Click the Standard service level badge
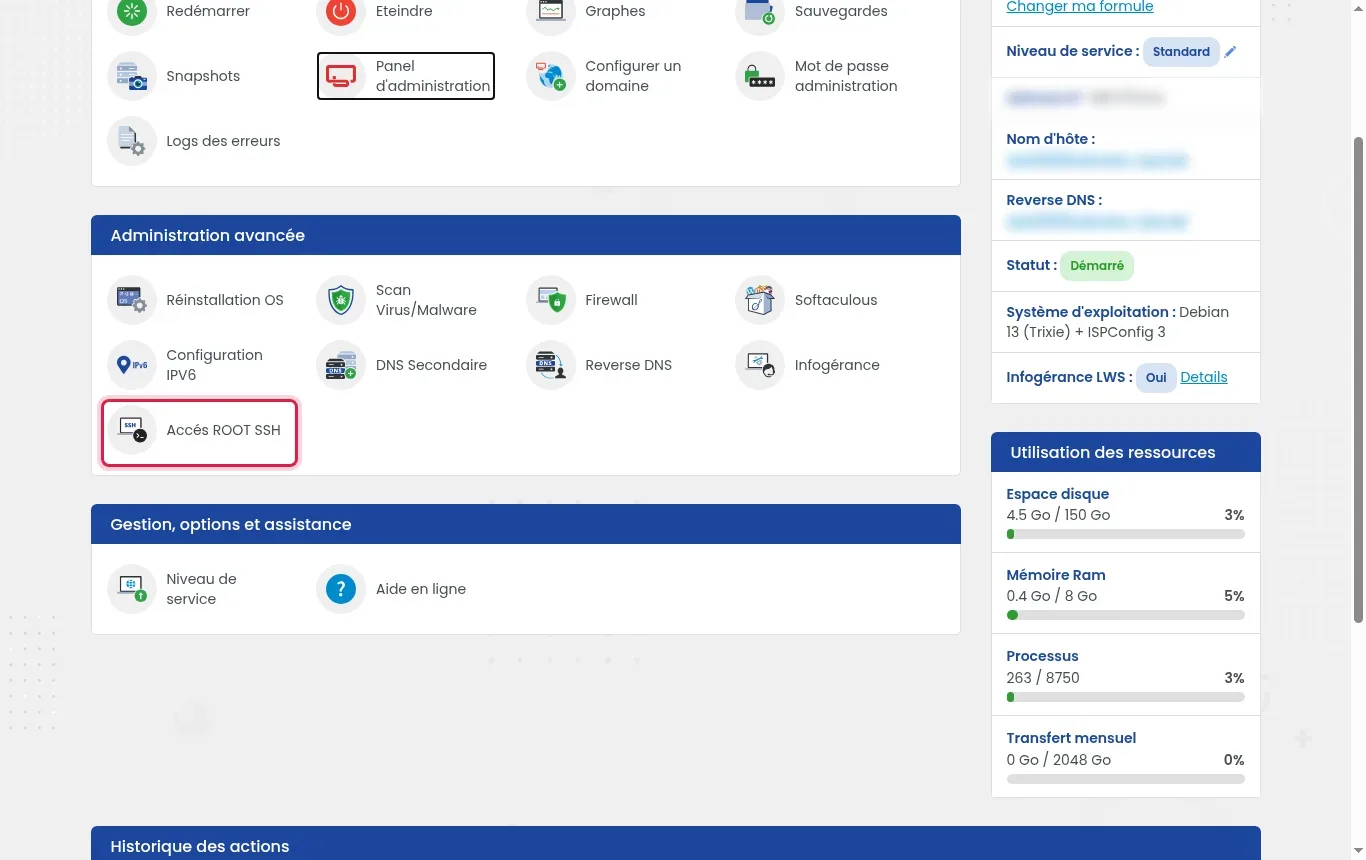The image size is (1366, 860). [x=1181, y=52]
